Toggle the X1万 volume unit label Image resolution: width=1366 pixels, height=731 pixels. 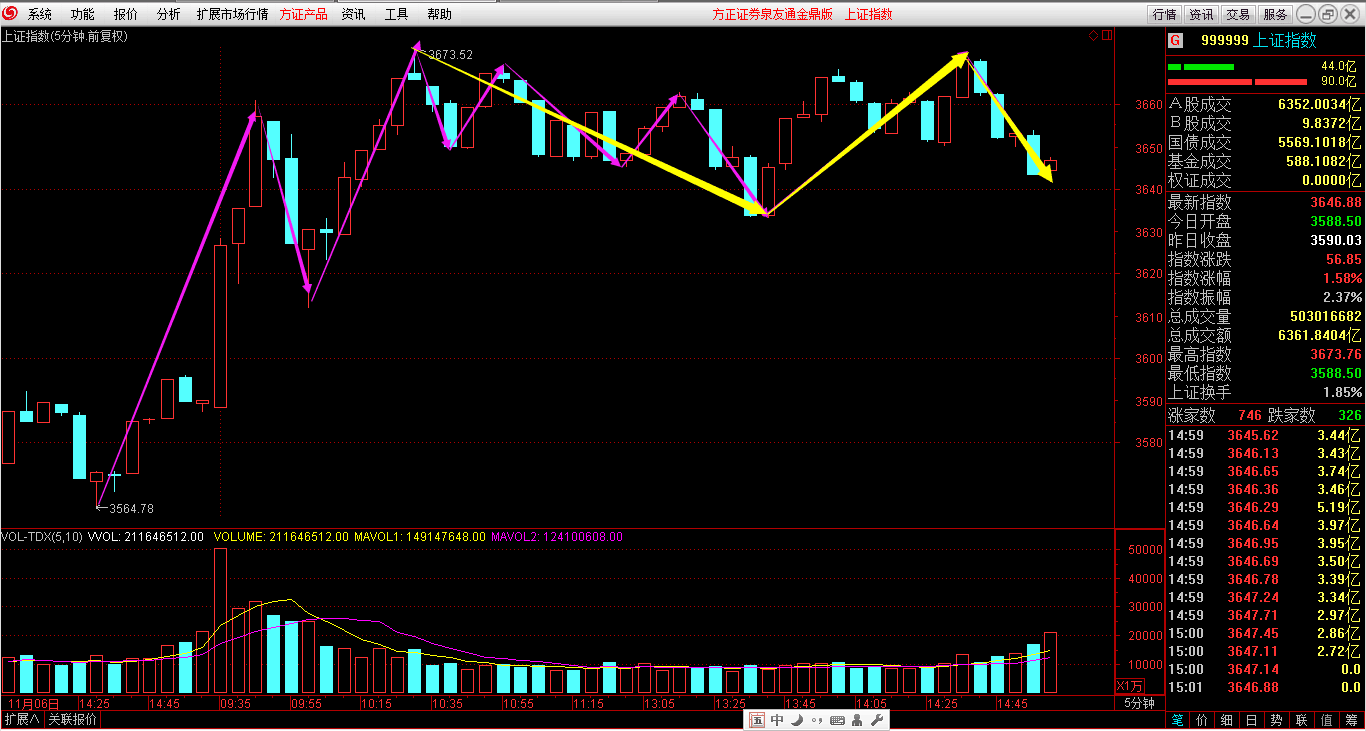1128,686
